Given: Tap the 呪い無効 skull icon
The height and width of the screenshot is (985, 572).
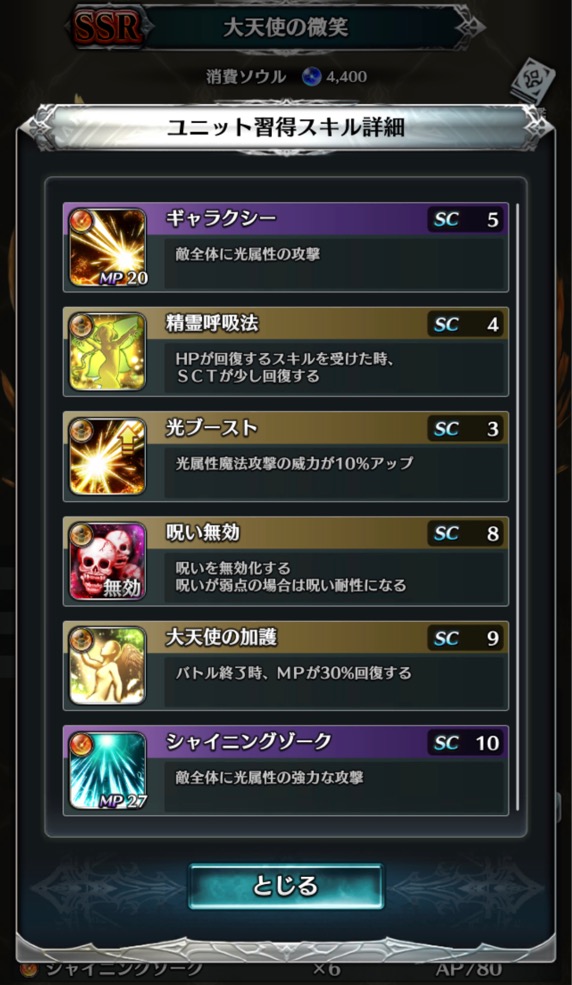Looking at the screenshot, I should (107, 561).
